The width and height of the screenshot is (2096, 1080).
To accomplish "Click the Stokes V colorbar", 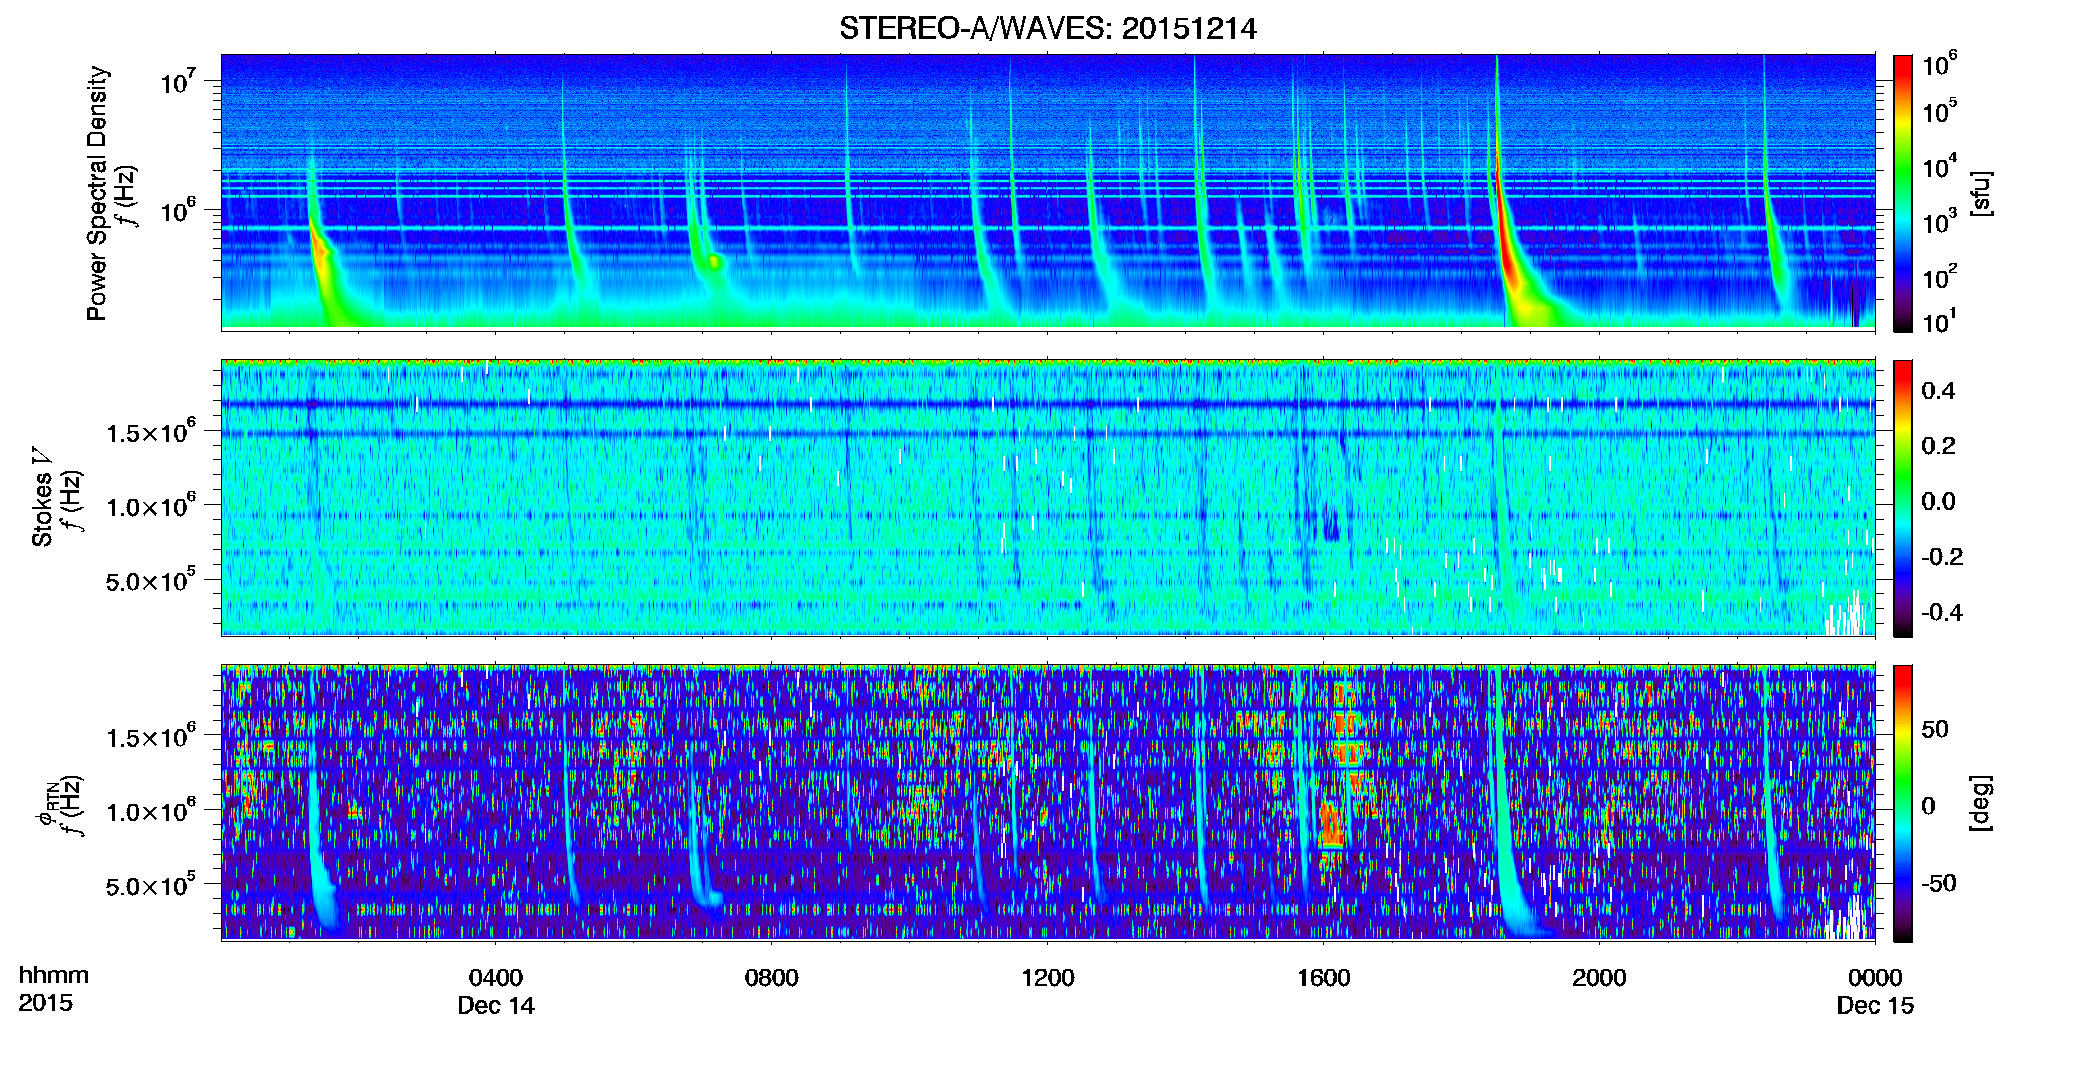I will click(1903, 498).
